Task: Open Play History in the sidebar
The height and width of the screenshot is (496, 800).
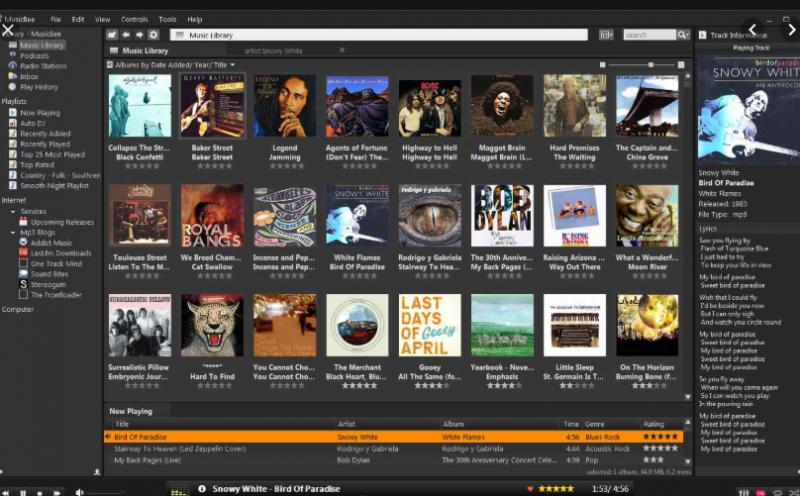Action: 39,87
